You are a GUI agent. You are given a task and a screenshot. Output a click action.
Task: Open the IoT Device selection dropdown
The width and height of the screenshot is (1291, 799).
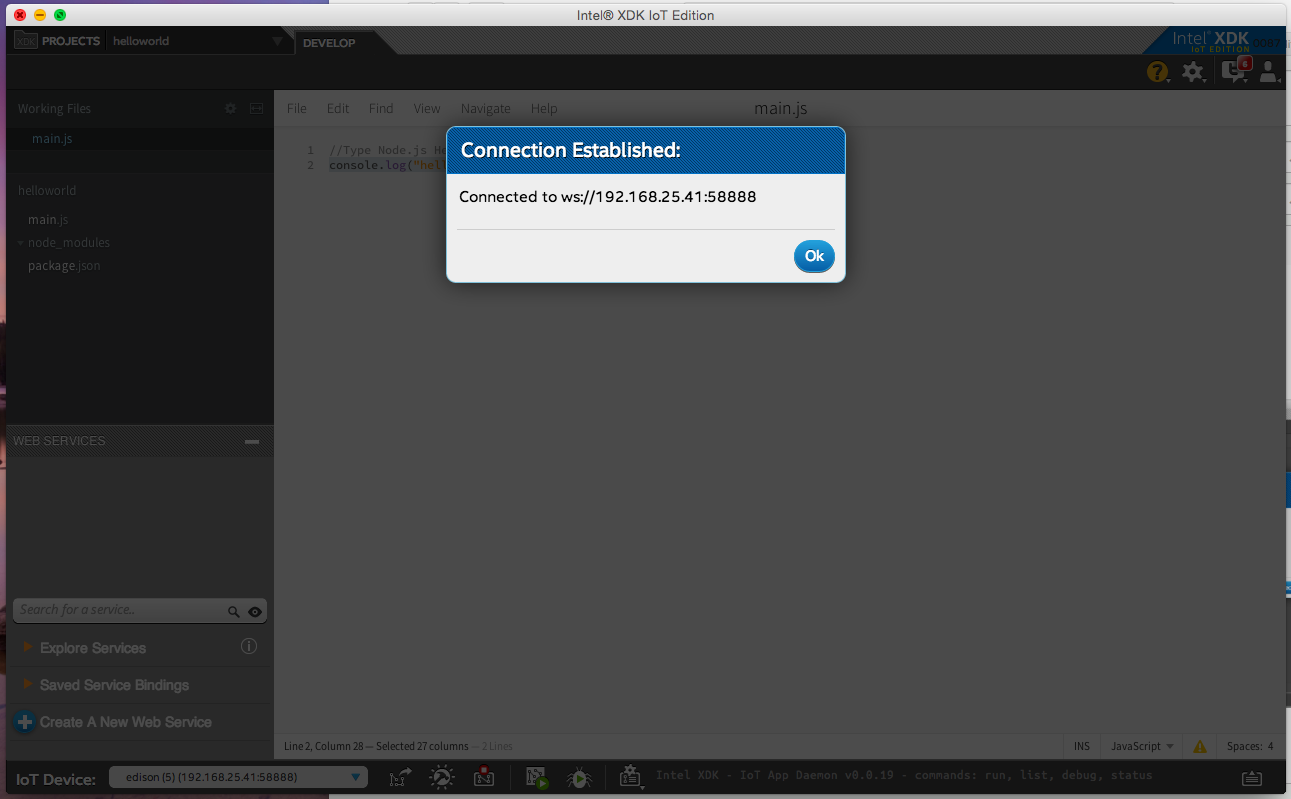tap(238, 777)
